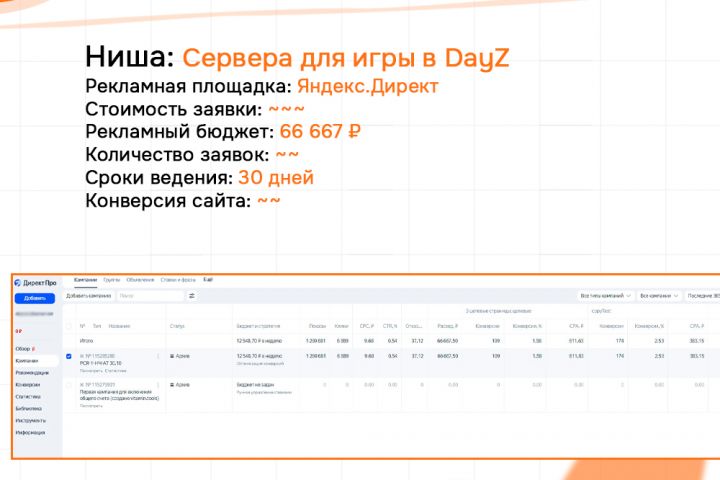
Task: Open Статистика in the sidebar
Action: click(x=28, y=397)
